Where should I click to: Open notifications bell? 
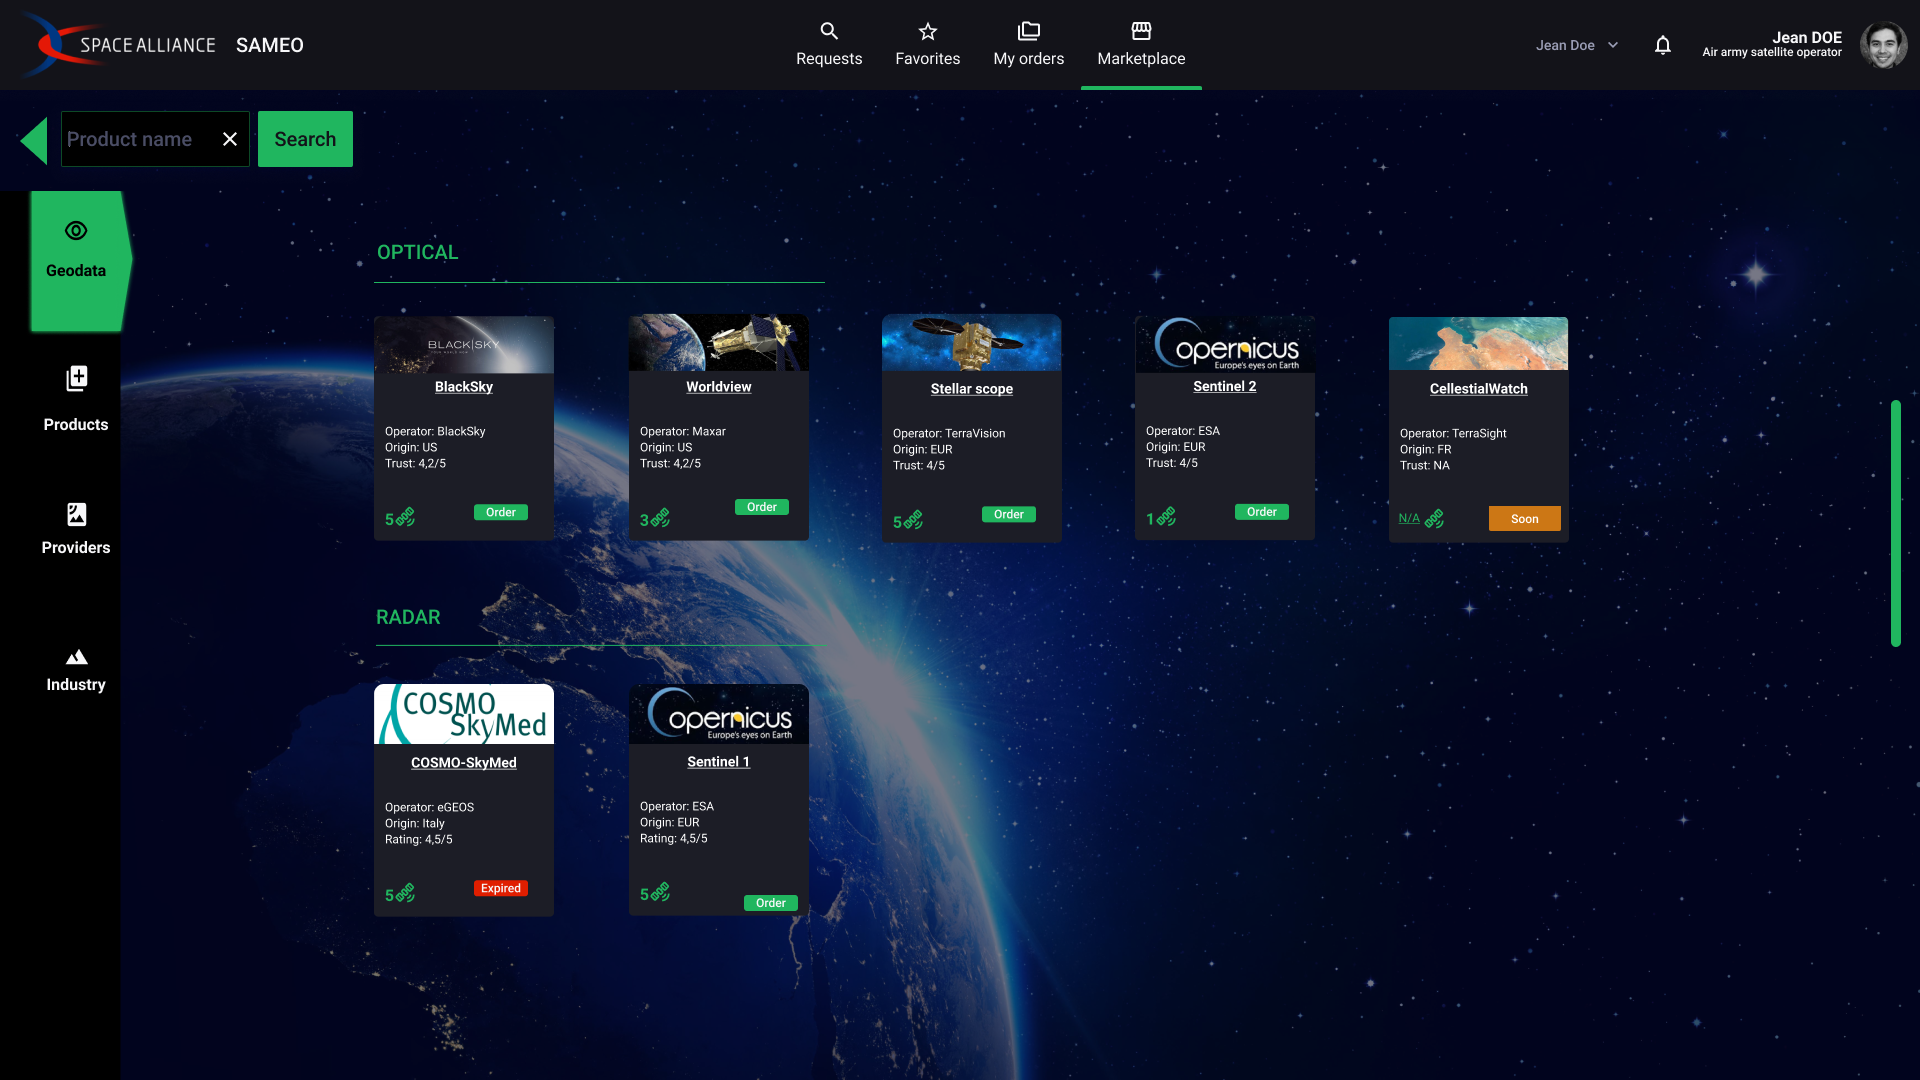coord(1663,45)
